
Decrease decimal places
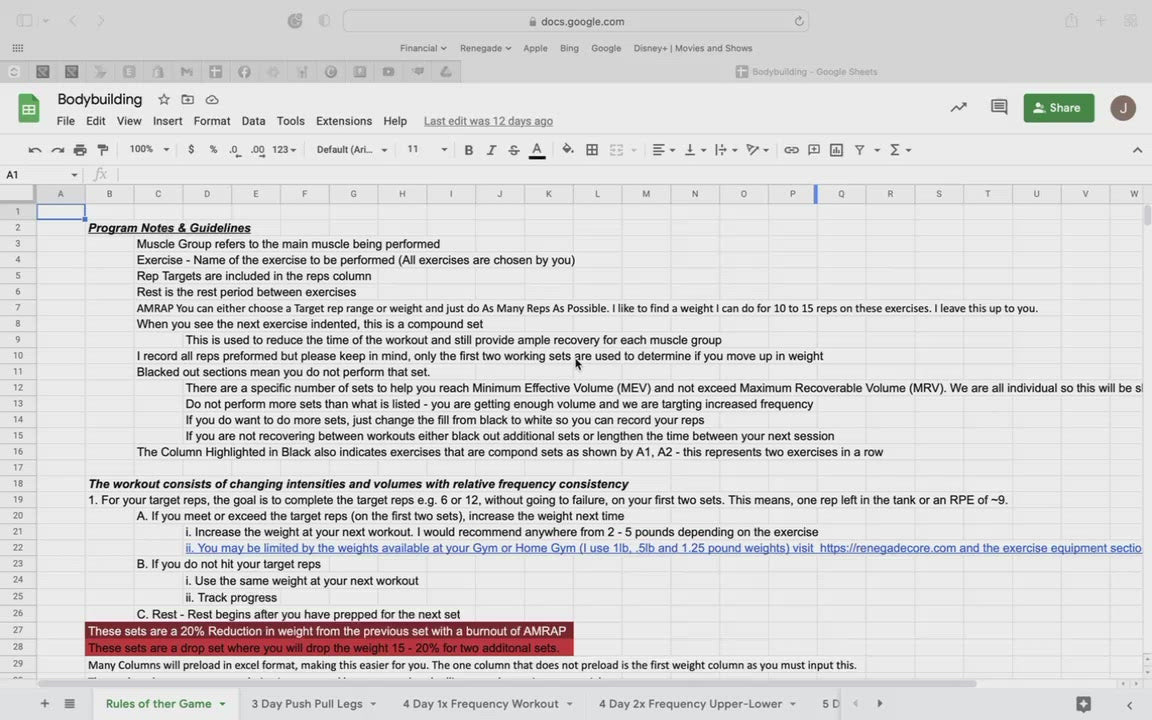pyautogui.click(x=234, y=150)
